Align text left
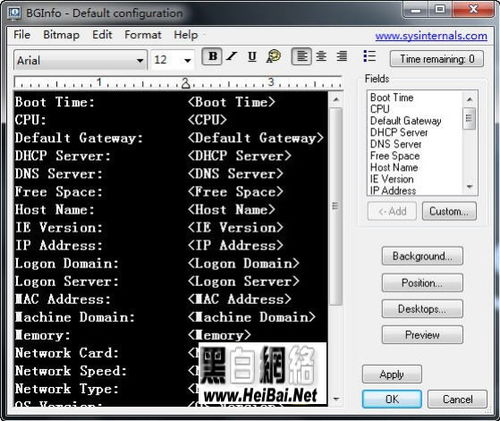Screen dimensions: 500x421 pyautogui.click(x=302, y=57)
